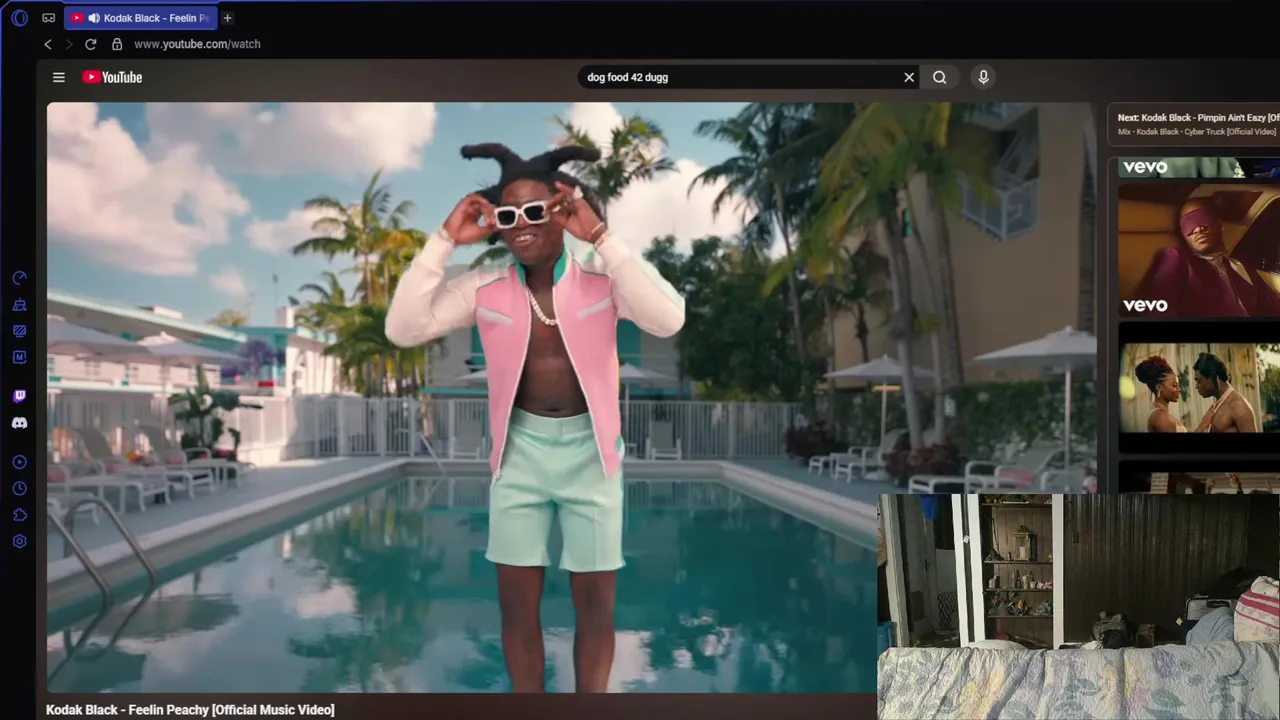The height and width of the screenshot is (720, 1280).
Task: Go forward with the browser forward arrow
Action: (x=69, y=44)
